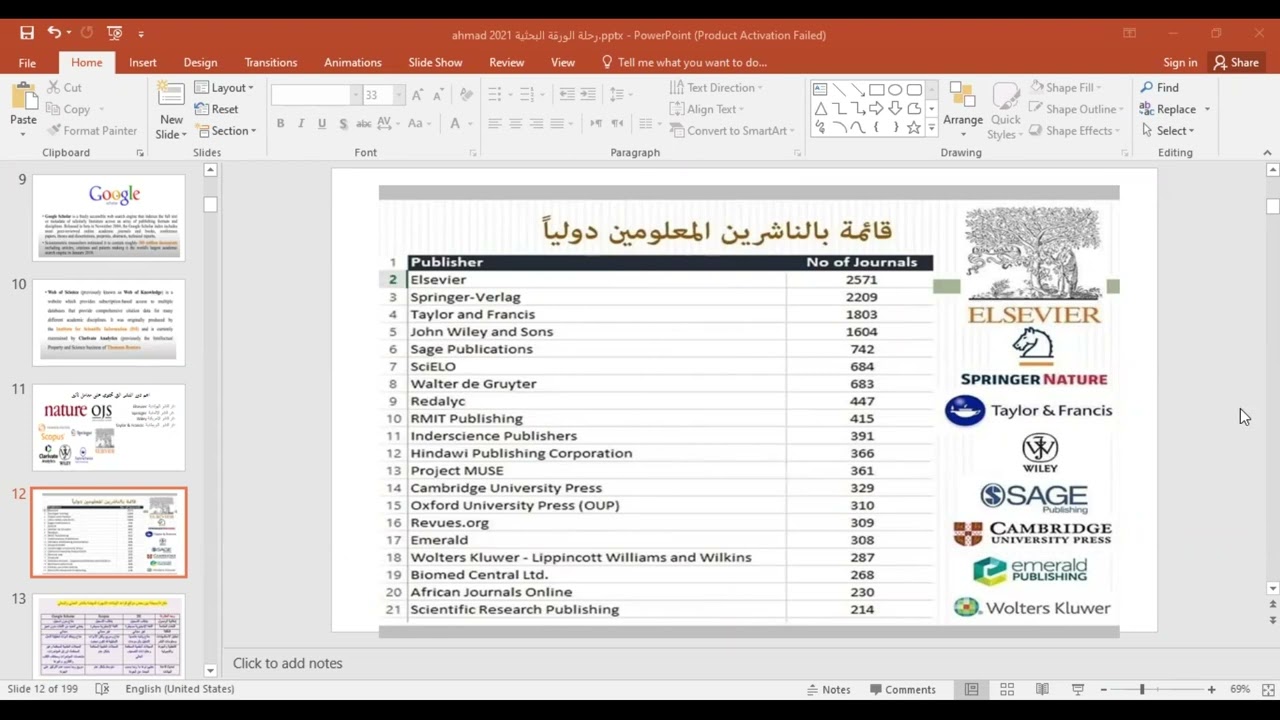Align text to the right
Image resolution: width=1280 pixels, height=720 pixels.
(537, 124)
